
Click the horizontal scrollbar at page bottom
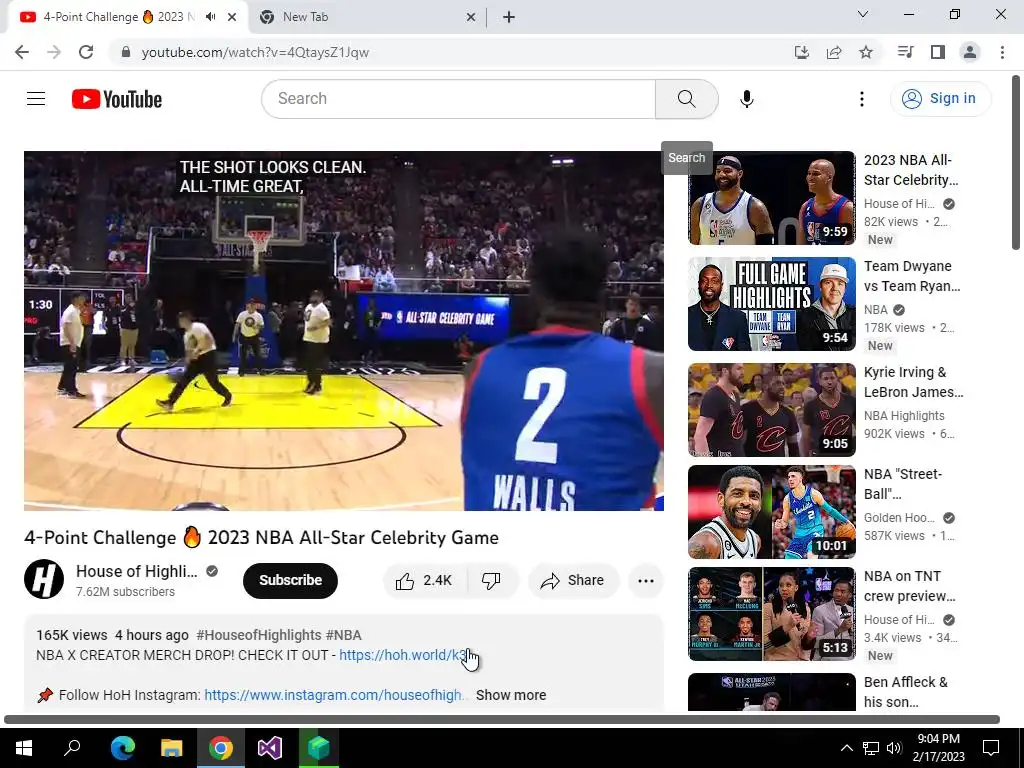pyautogui.click(x=502, y=720)
